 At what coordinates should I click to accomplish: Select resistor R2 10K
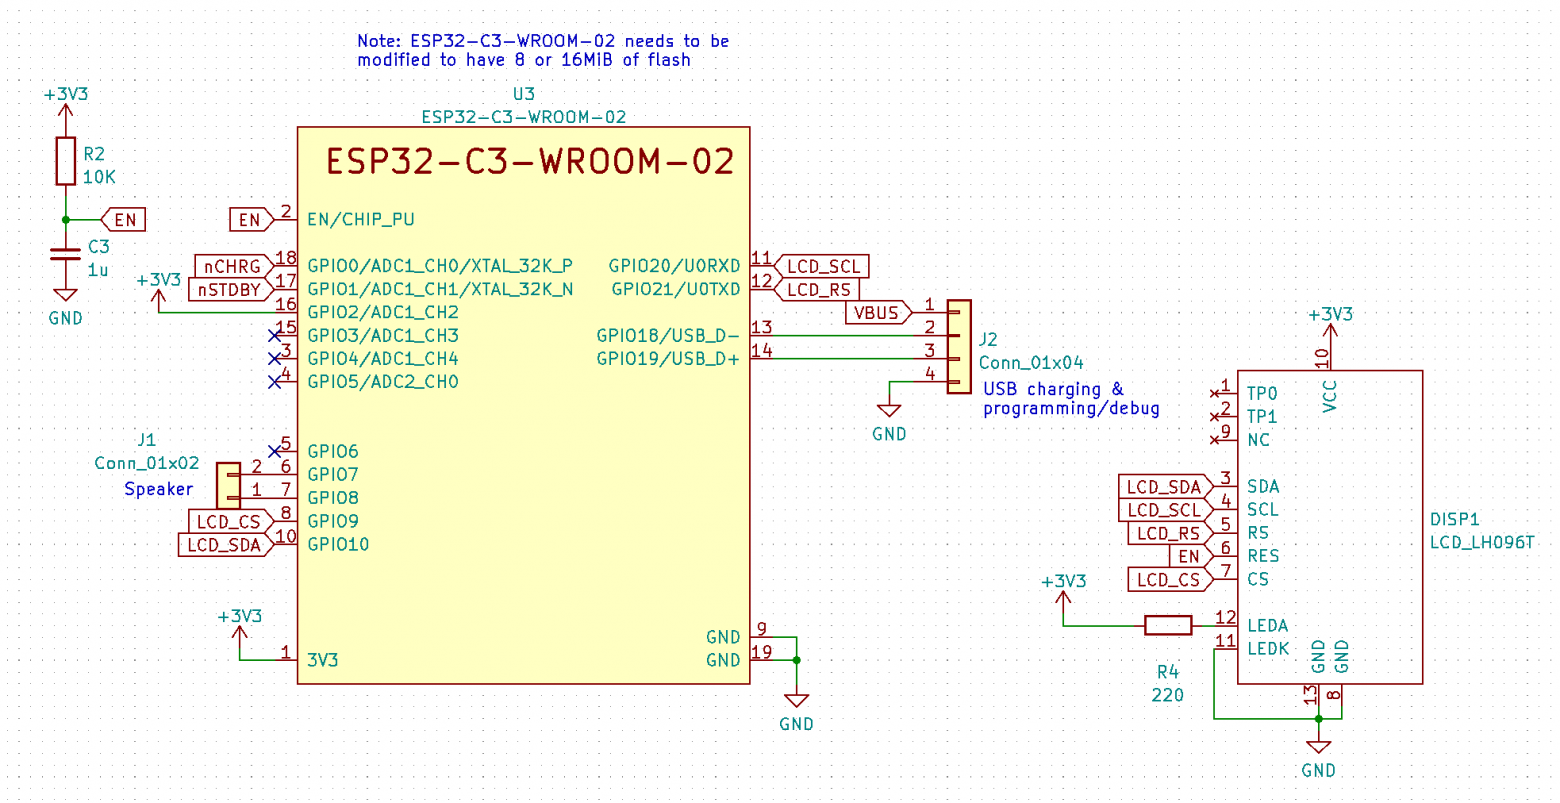click(65, 160)
